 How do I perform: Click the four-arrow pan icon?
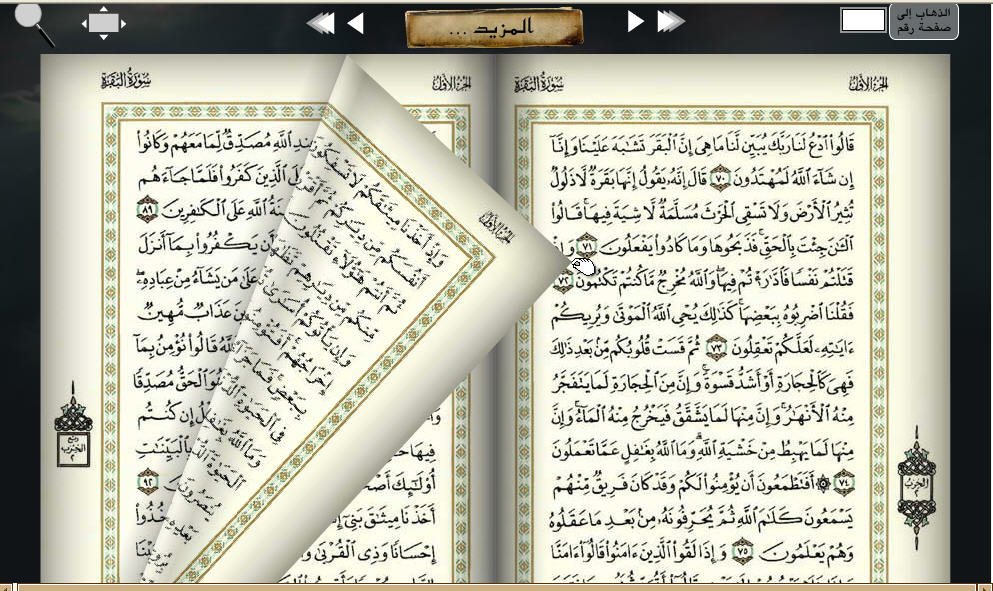(103, 22)
